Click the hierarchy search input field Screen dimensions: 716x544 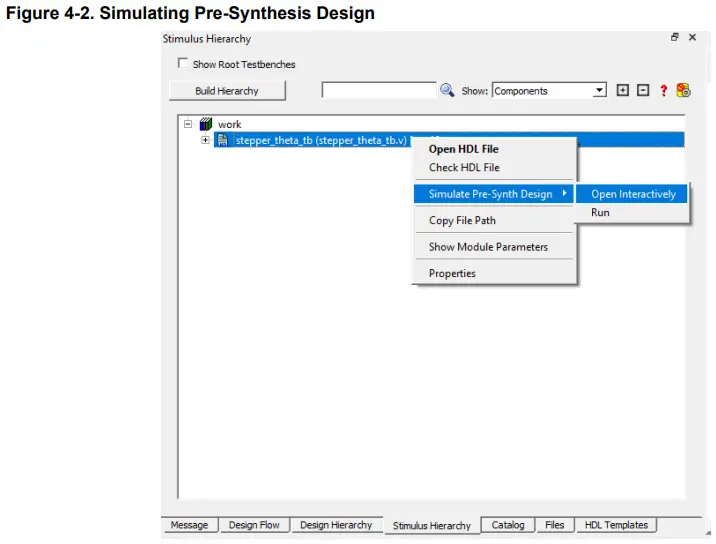coord(379,90)
